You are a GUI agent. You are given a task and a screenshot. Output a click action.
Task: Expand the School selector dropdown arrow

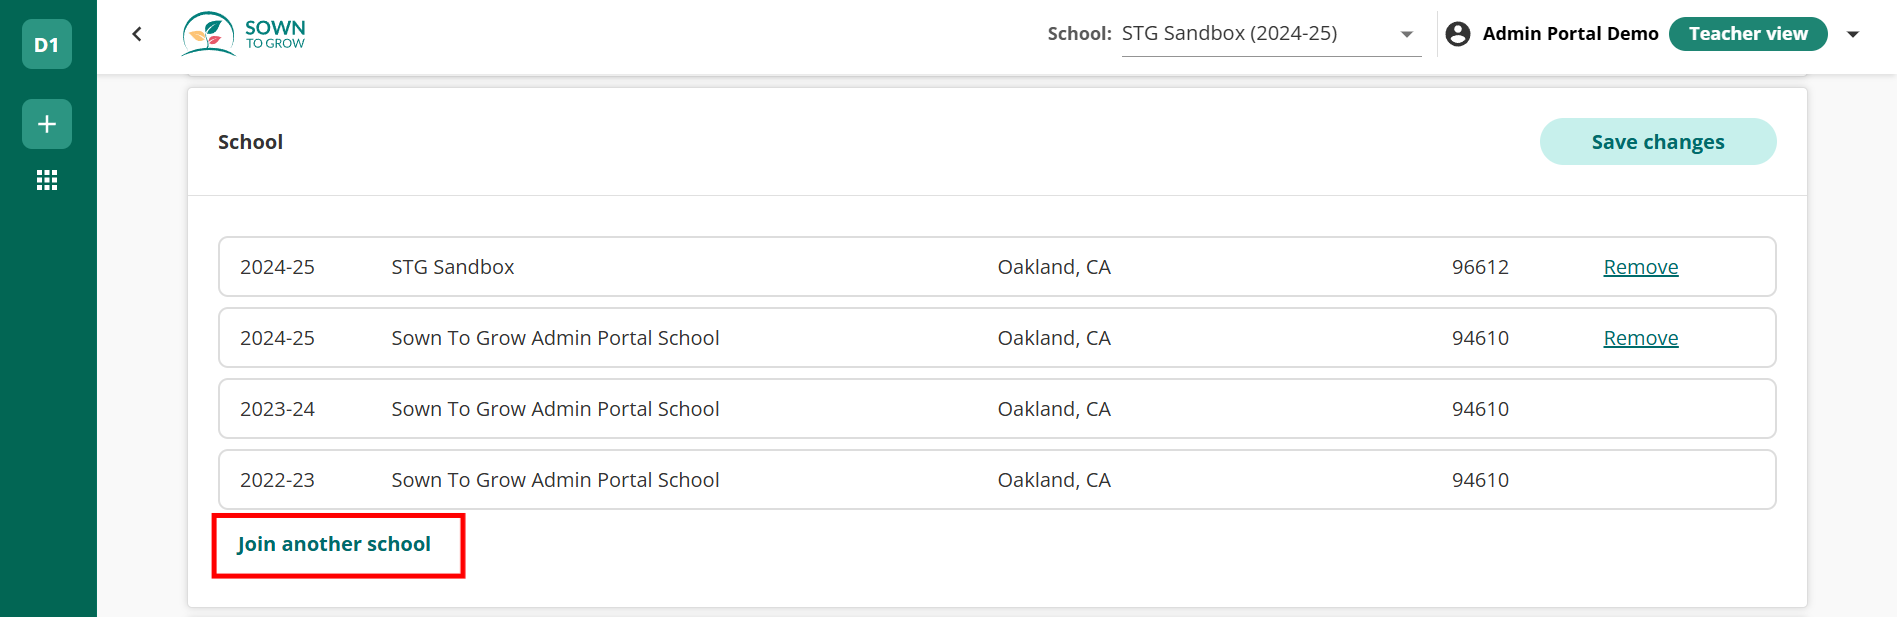[1407, 34]
